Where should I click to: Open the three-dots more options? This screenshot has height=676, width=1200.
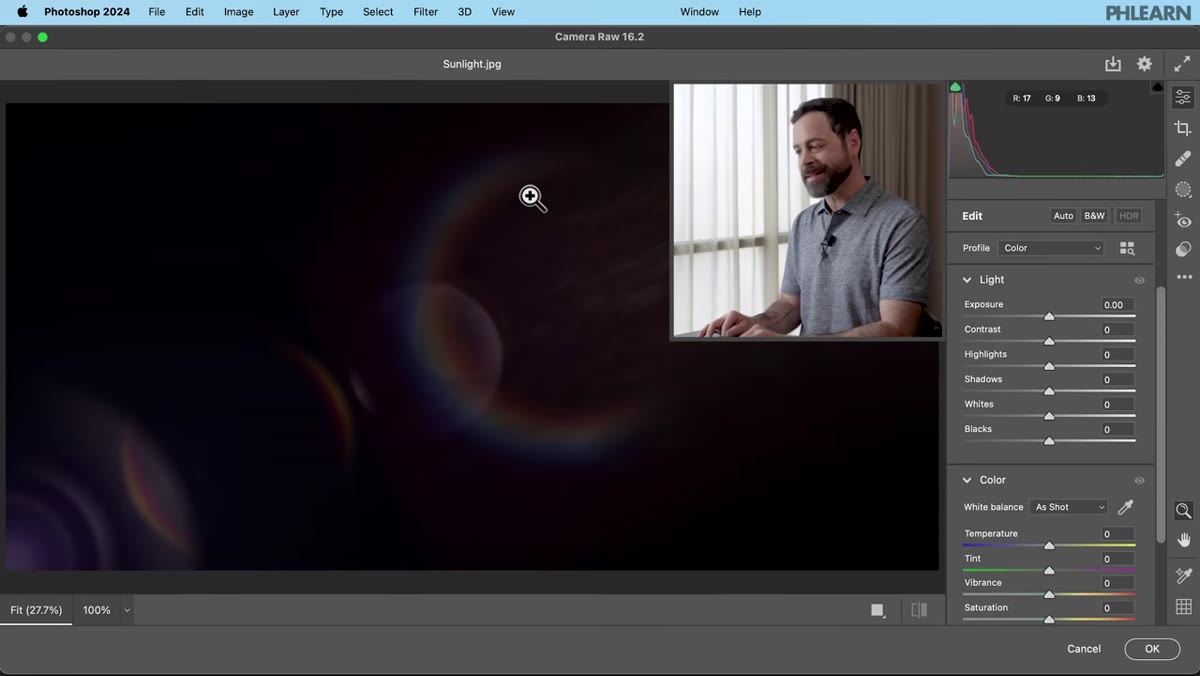1184,277
